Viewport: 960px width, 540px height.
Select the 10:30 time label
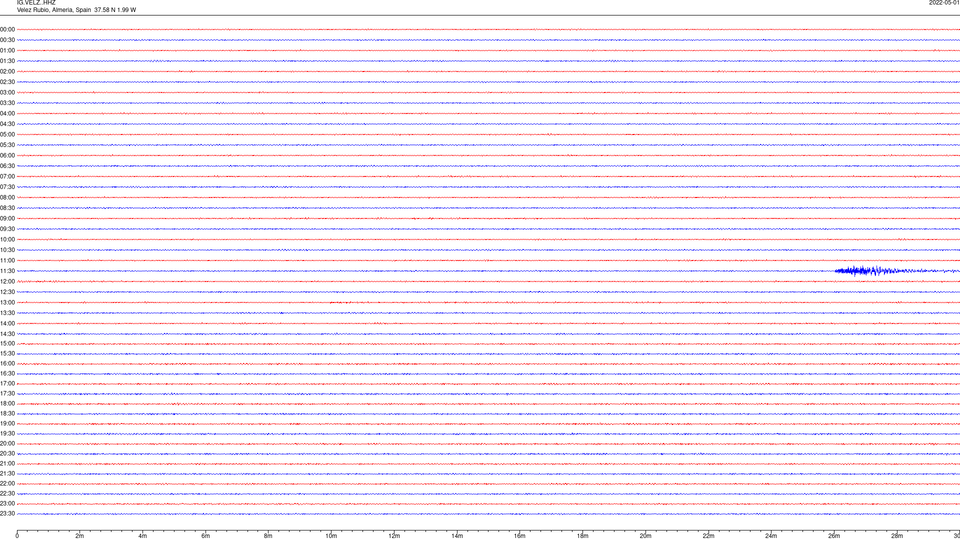(7, 250)
